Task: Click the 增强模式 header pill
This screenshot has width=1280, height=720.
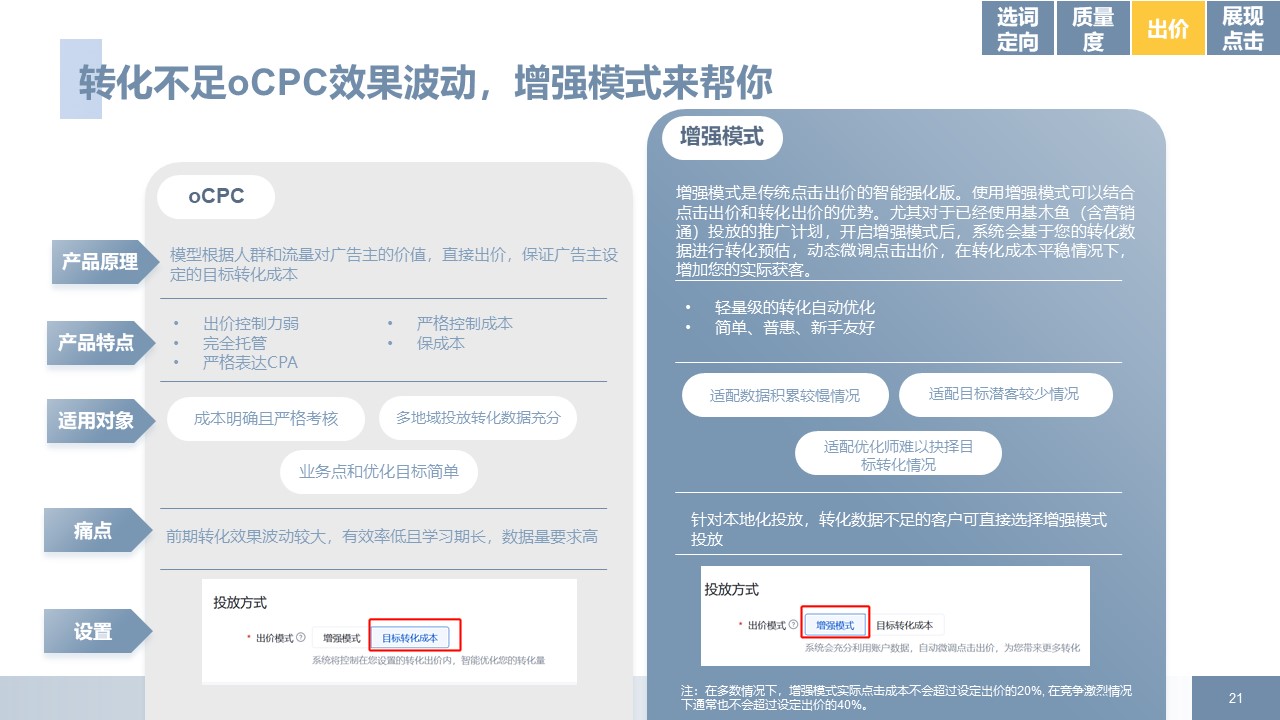Action: point(722,137)
